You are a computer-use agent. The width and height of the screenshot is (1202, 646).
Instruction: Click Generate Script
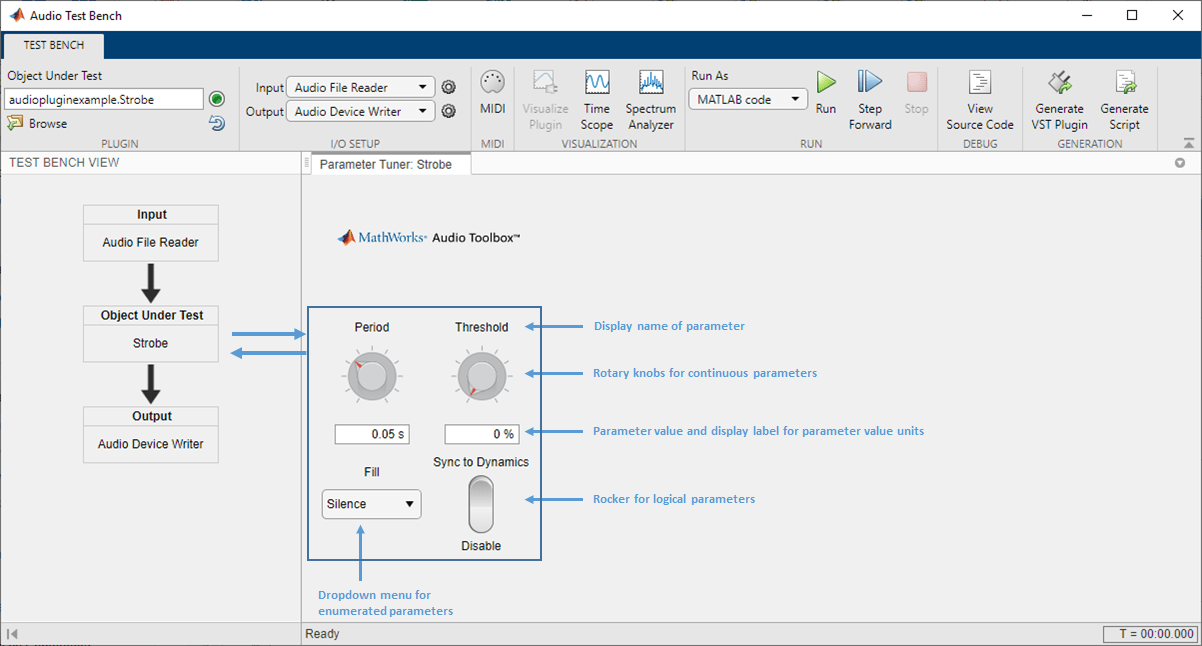tap(1124, 99)
